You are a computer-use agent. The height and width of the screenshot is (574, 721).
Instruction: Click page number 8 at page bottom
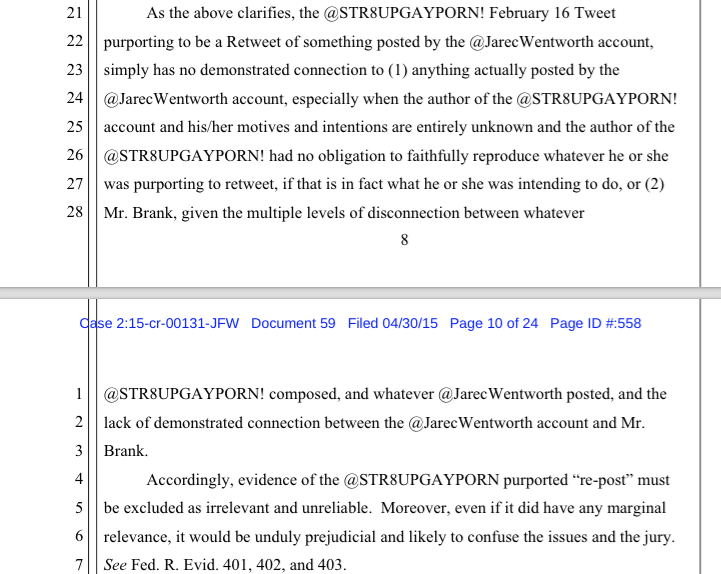pyautogui.click(x=404, y=240)
